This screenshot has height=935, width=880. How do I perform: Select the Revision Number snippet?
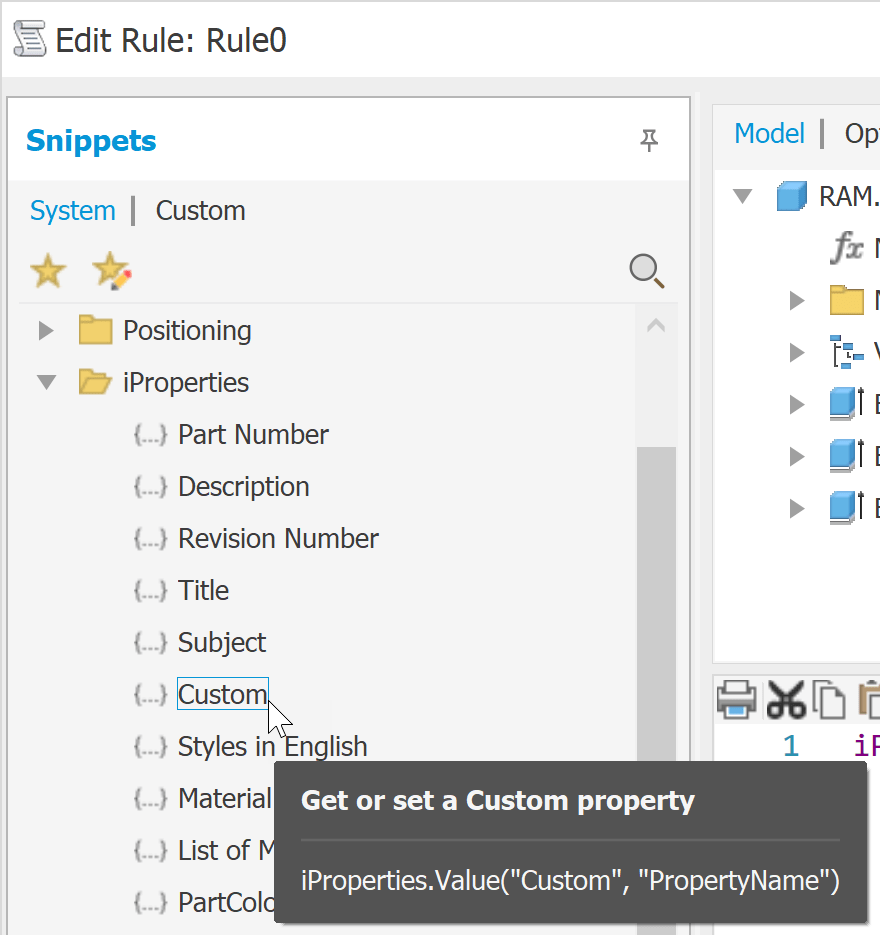(278, 539)
